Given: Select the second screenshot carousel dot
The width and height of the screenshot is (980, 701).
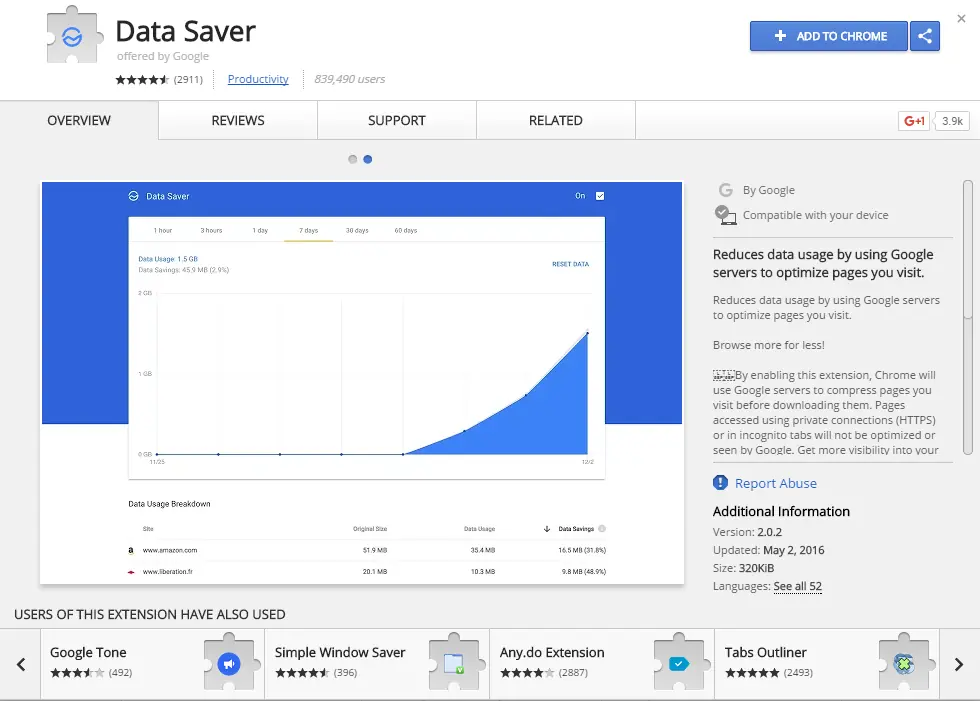Looking at the screenshot, I should 368,159.
